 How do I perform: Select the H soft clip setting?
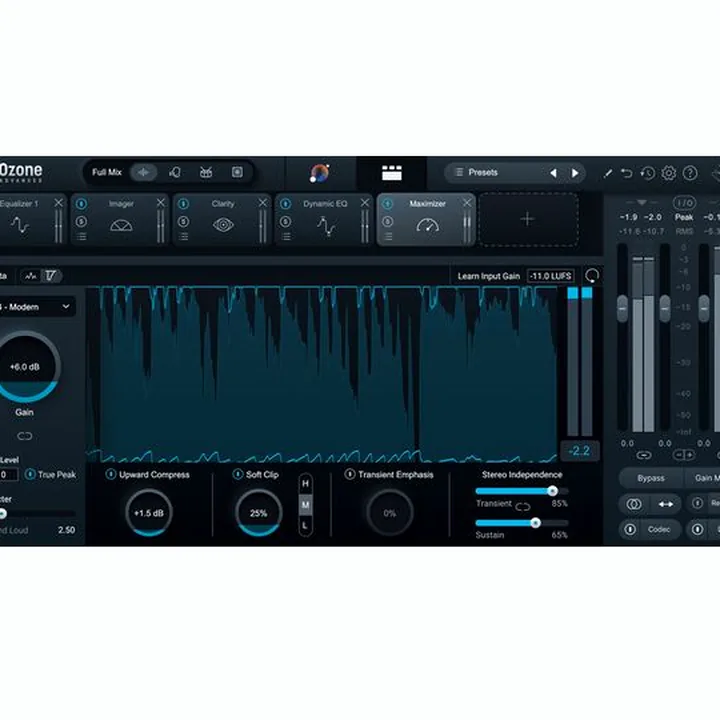pyautogui.click(x=305, y=484)
